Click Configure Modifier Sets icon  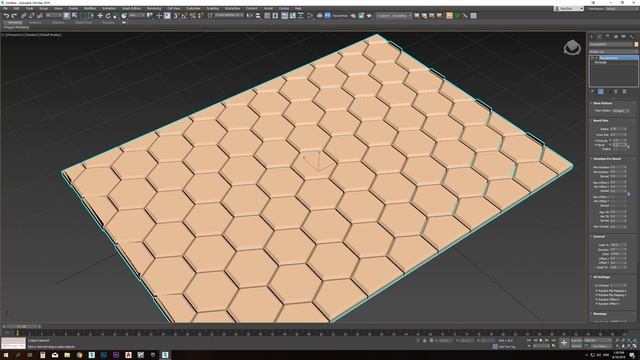tap(624, 91)
